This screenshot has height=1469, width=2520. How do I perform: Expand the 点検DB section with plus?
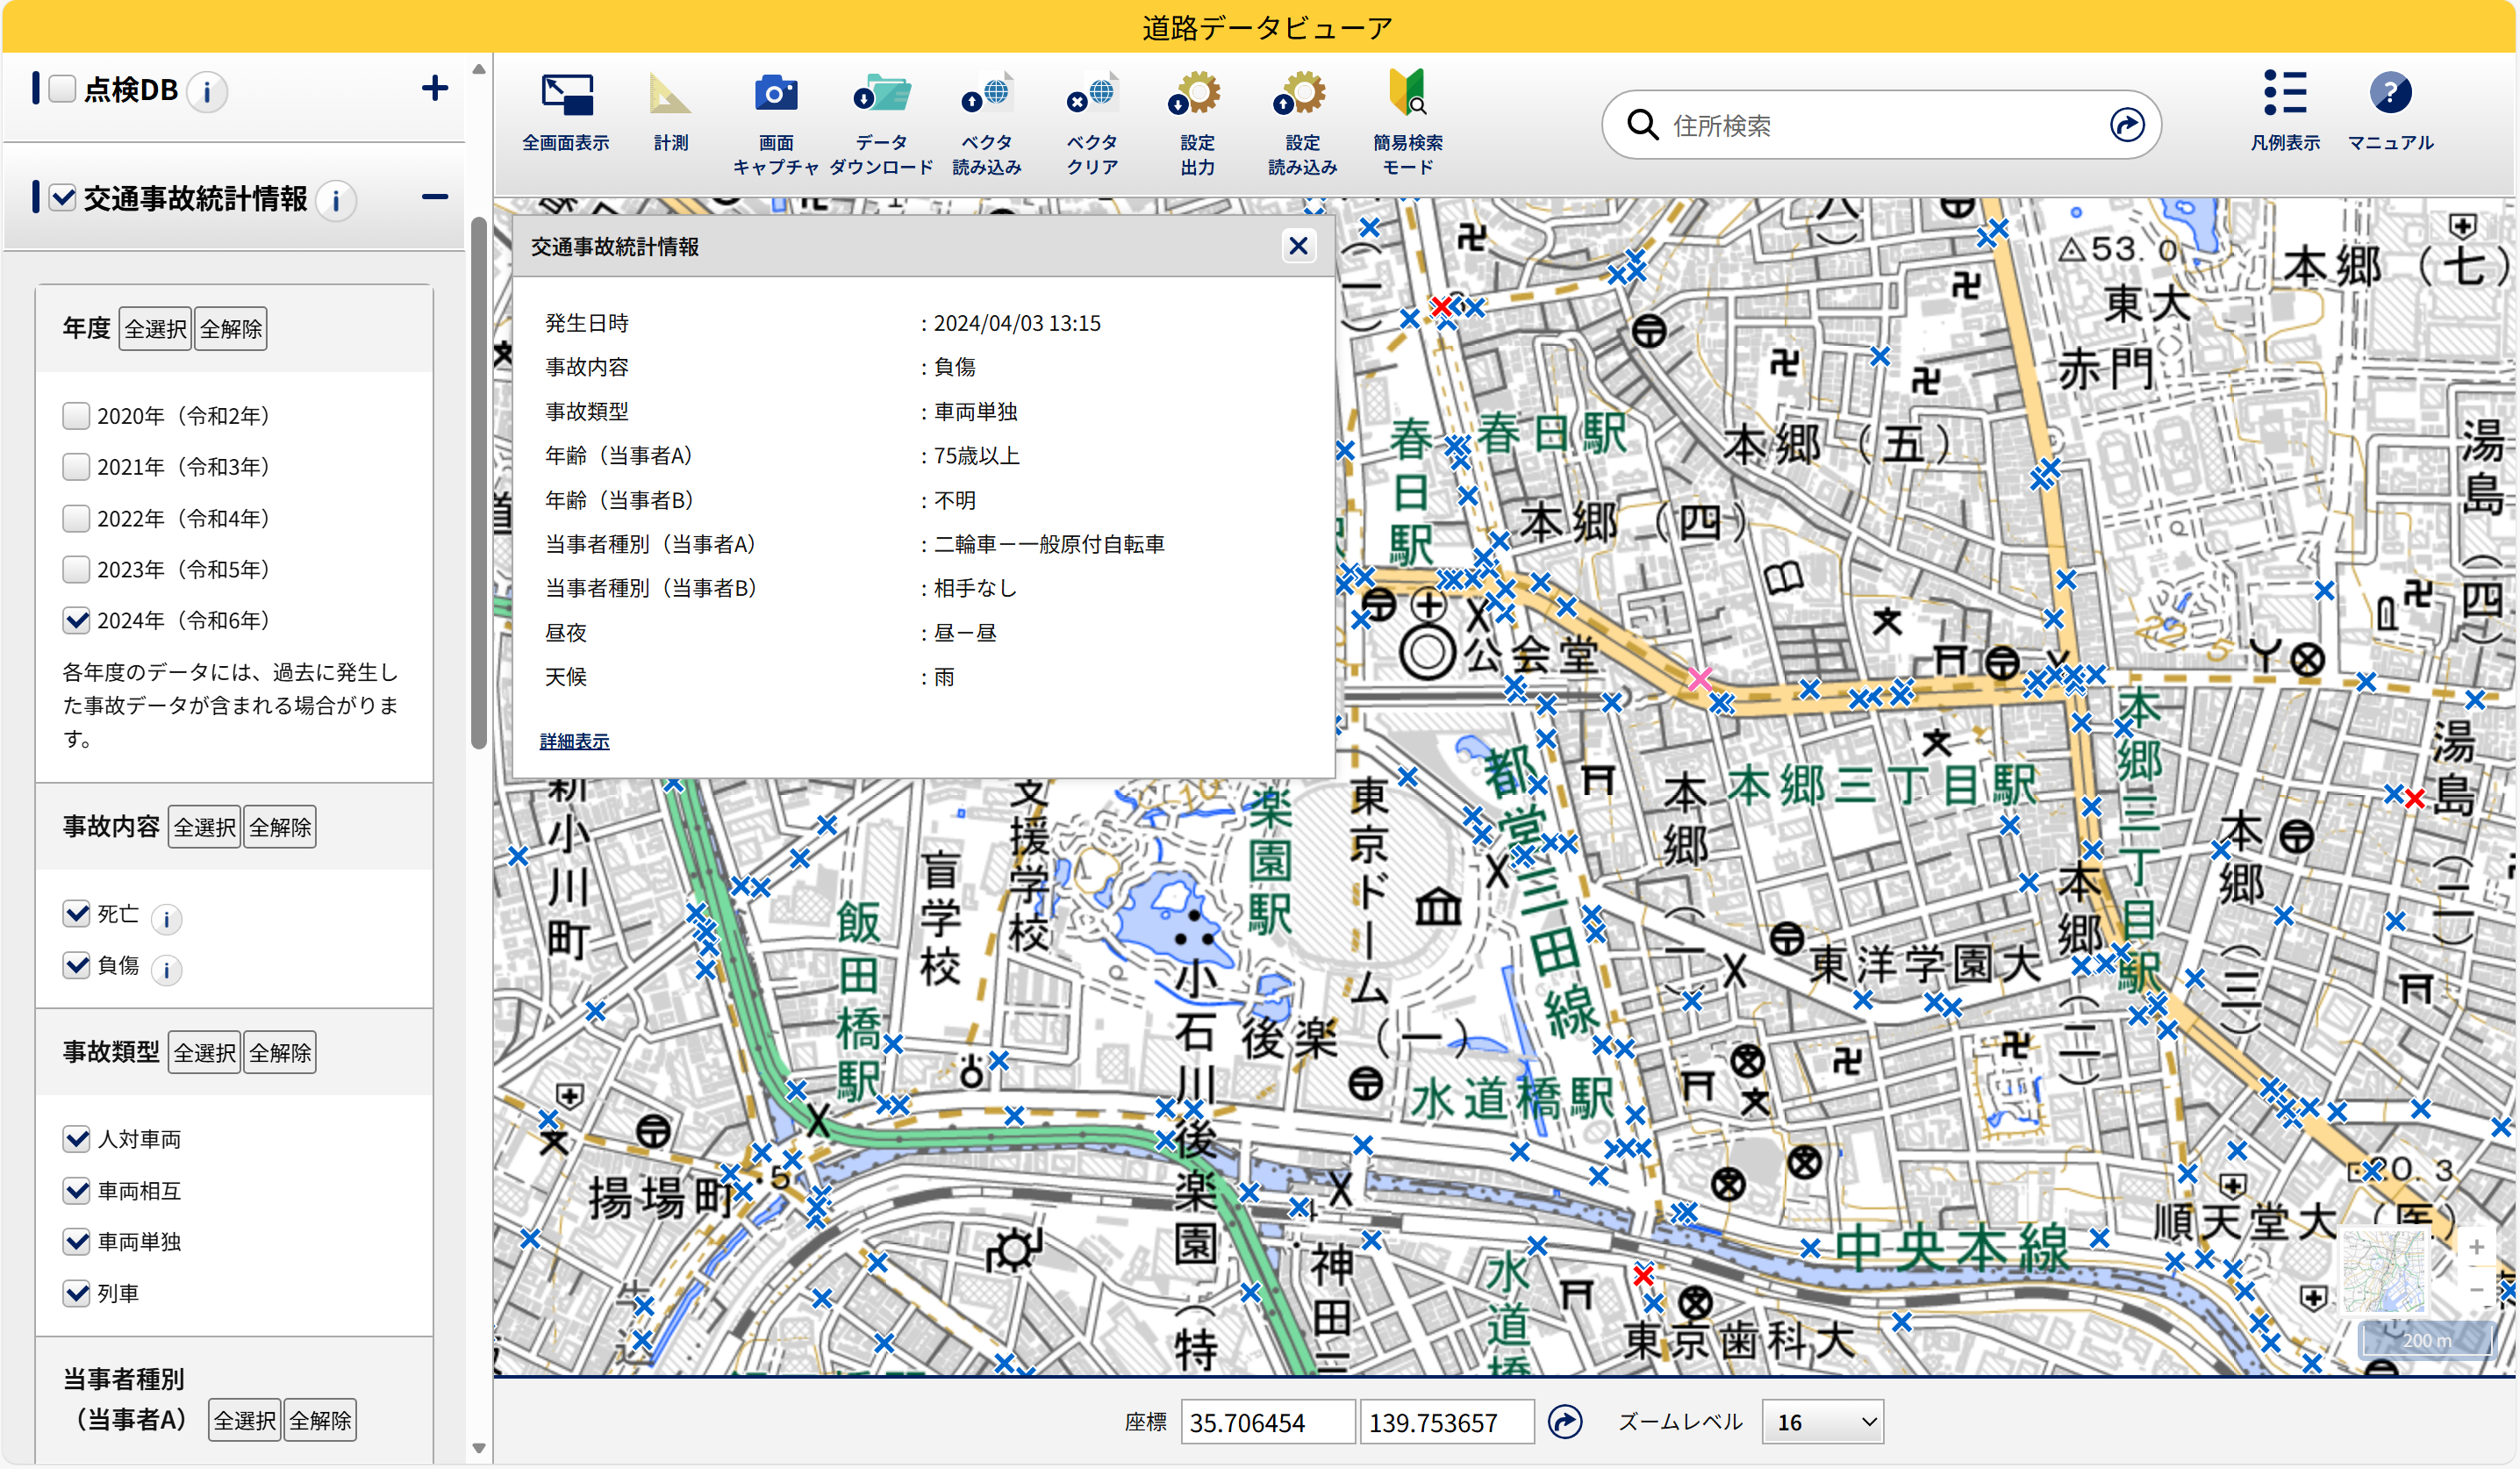(434, 89)
